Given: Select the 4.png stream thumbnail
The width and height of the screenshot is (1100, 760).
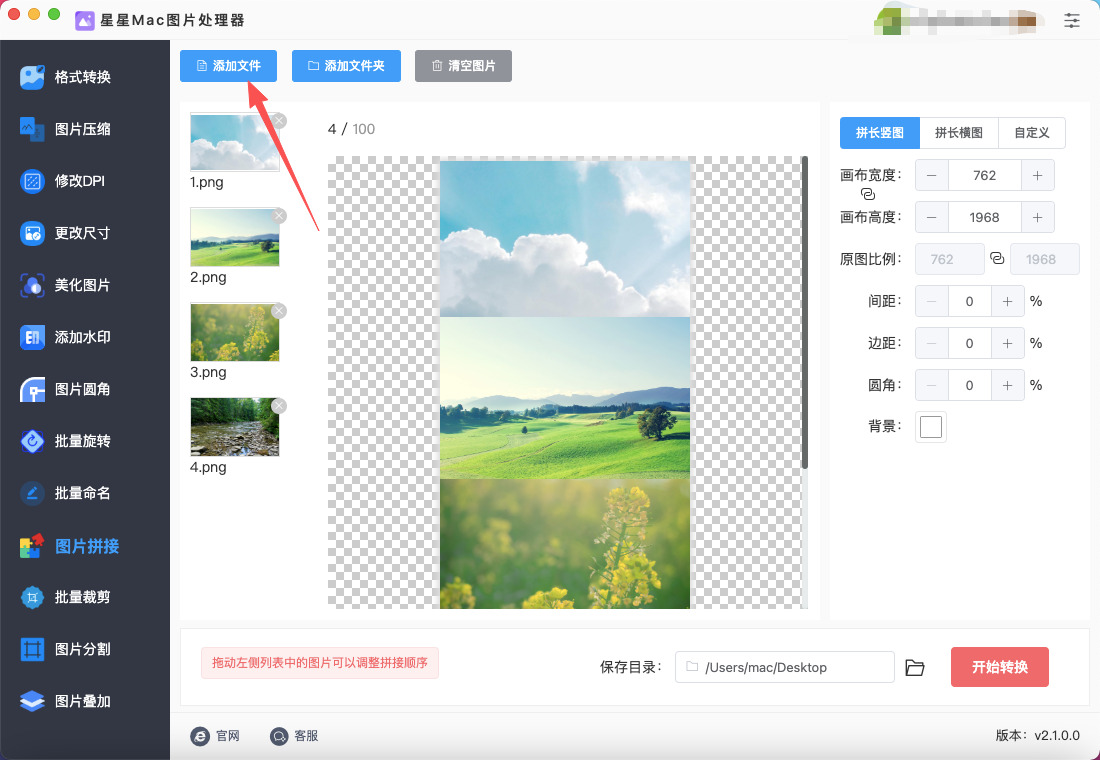Looking at the screenshot, I should pos(234,427).
